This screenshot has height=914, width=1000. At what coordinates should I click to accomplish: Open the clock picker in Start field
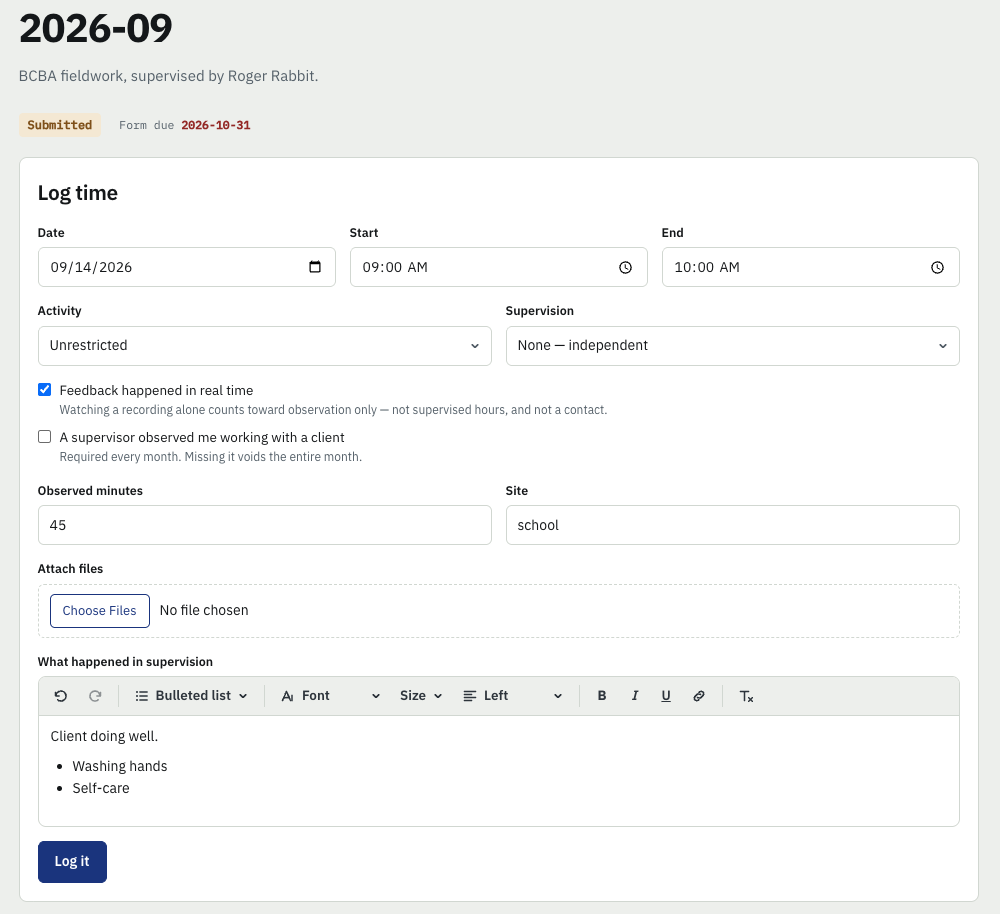click(x=626, y=267)
